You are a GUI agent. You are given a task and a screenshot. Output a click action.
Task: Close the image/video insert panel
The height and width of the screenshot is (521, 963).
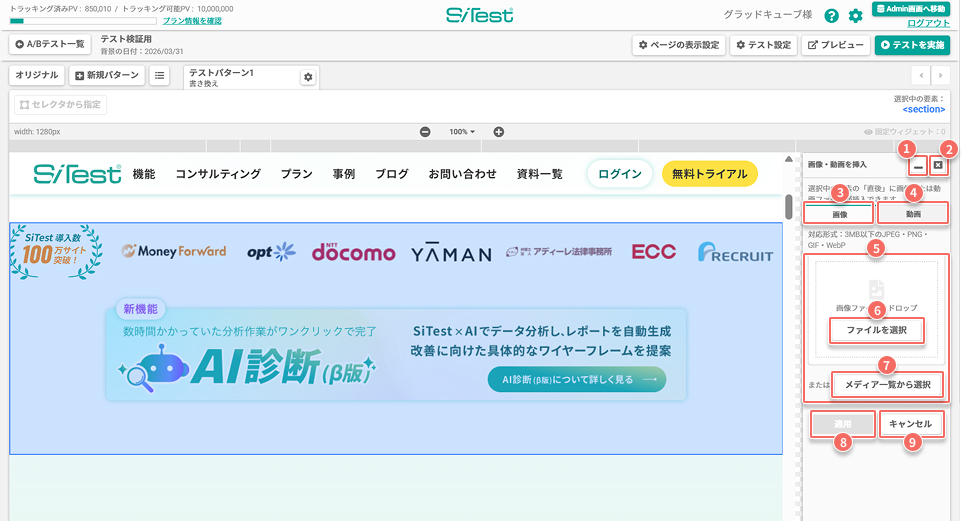point(938,165)
